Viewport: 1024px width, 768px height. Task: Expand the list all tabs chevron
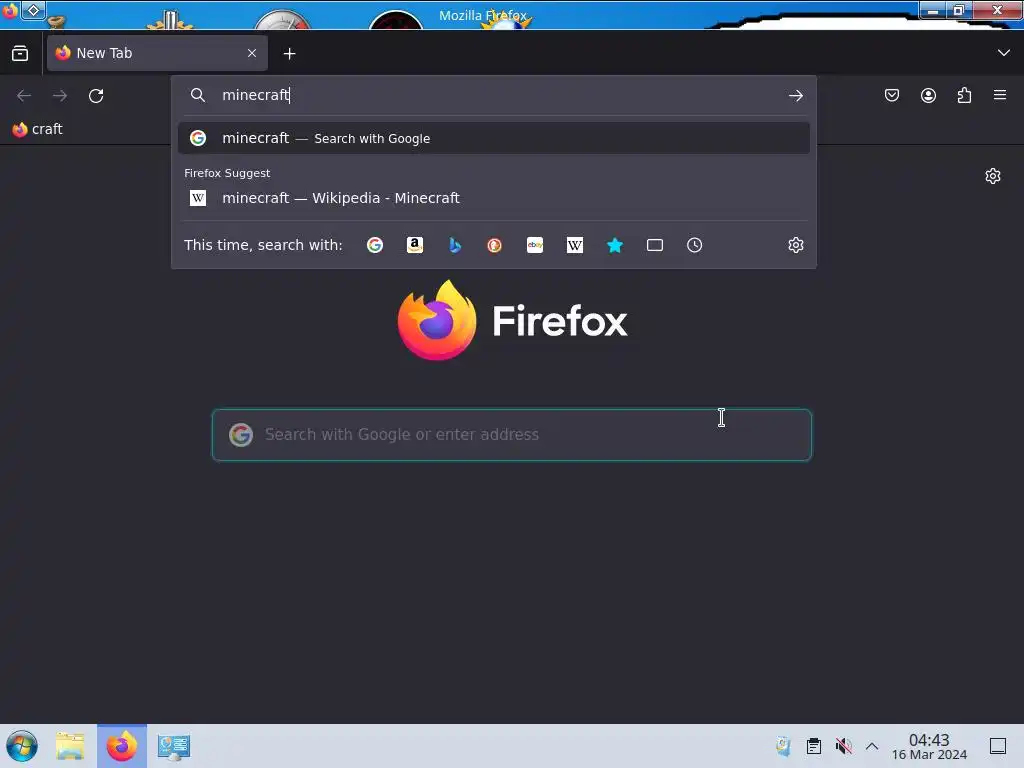[1003, 53]
